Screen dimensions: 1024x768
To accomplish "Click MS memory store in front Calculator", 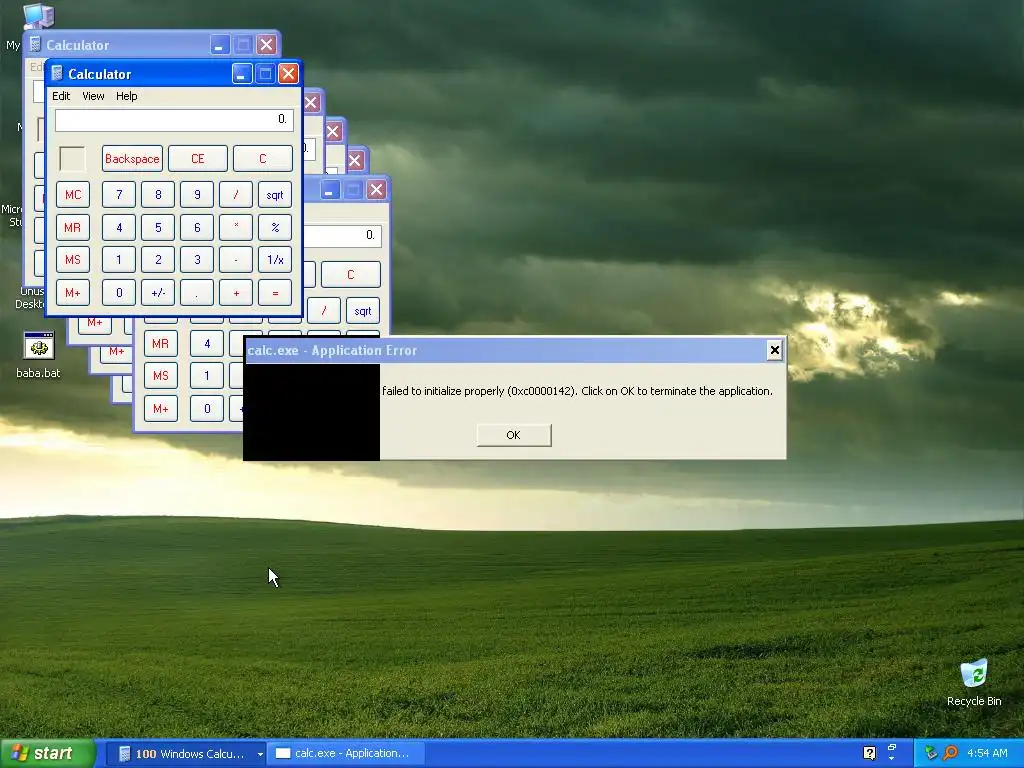I will (72, 260).
